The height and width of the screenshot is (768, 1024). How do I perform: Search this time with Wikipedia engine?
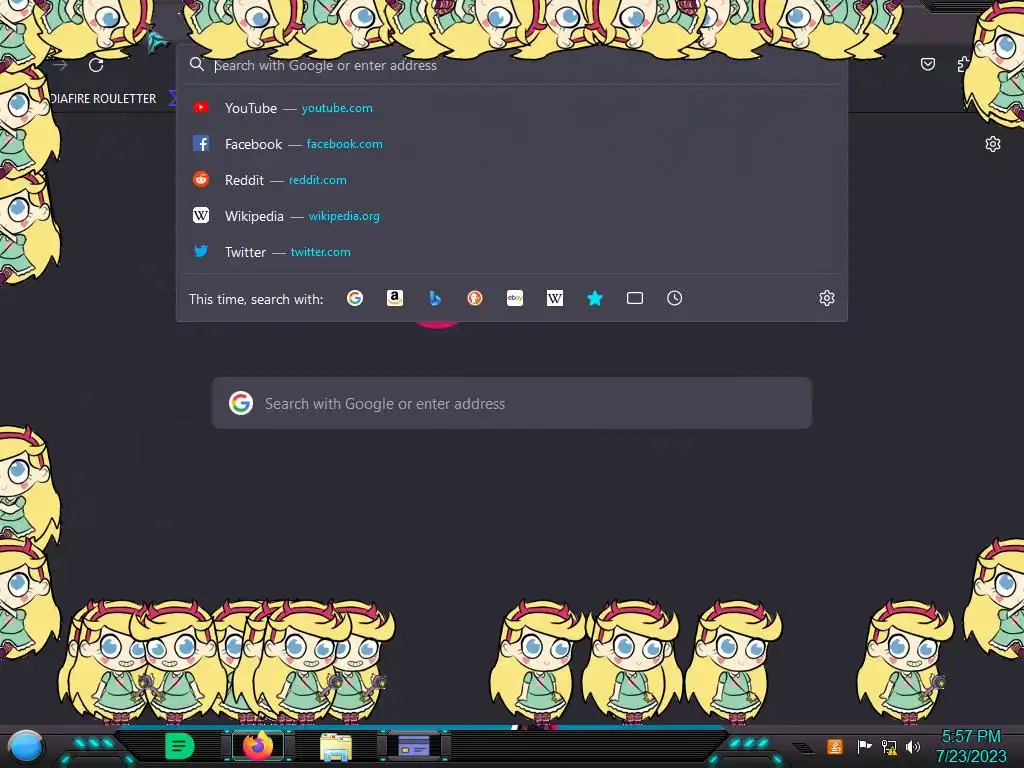point(554,298)
